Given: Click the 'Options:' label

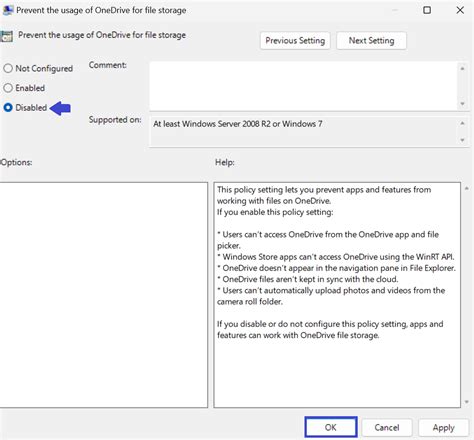Looking at the screenshot, I should [x=16, y=162].
